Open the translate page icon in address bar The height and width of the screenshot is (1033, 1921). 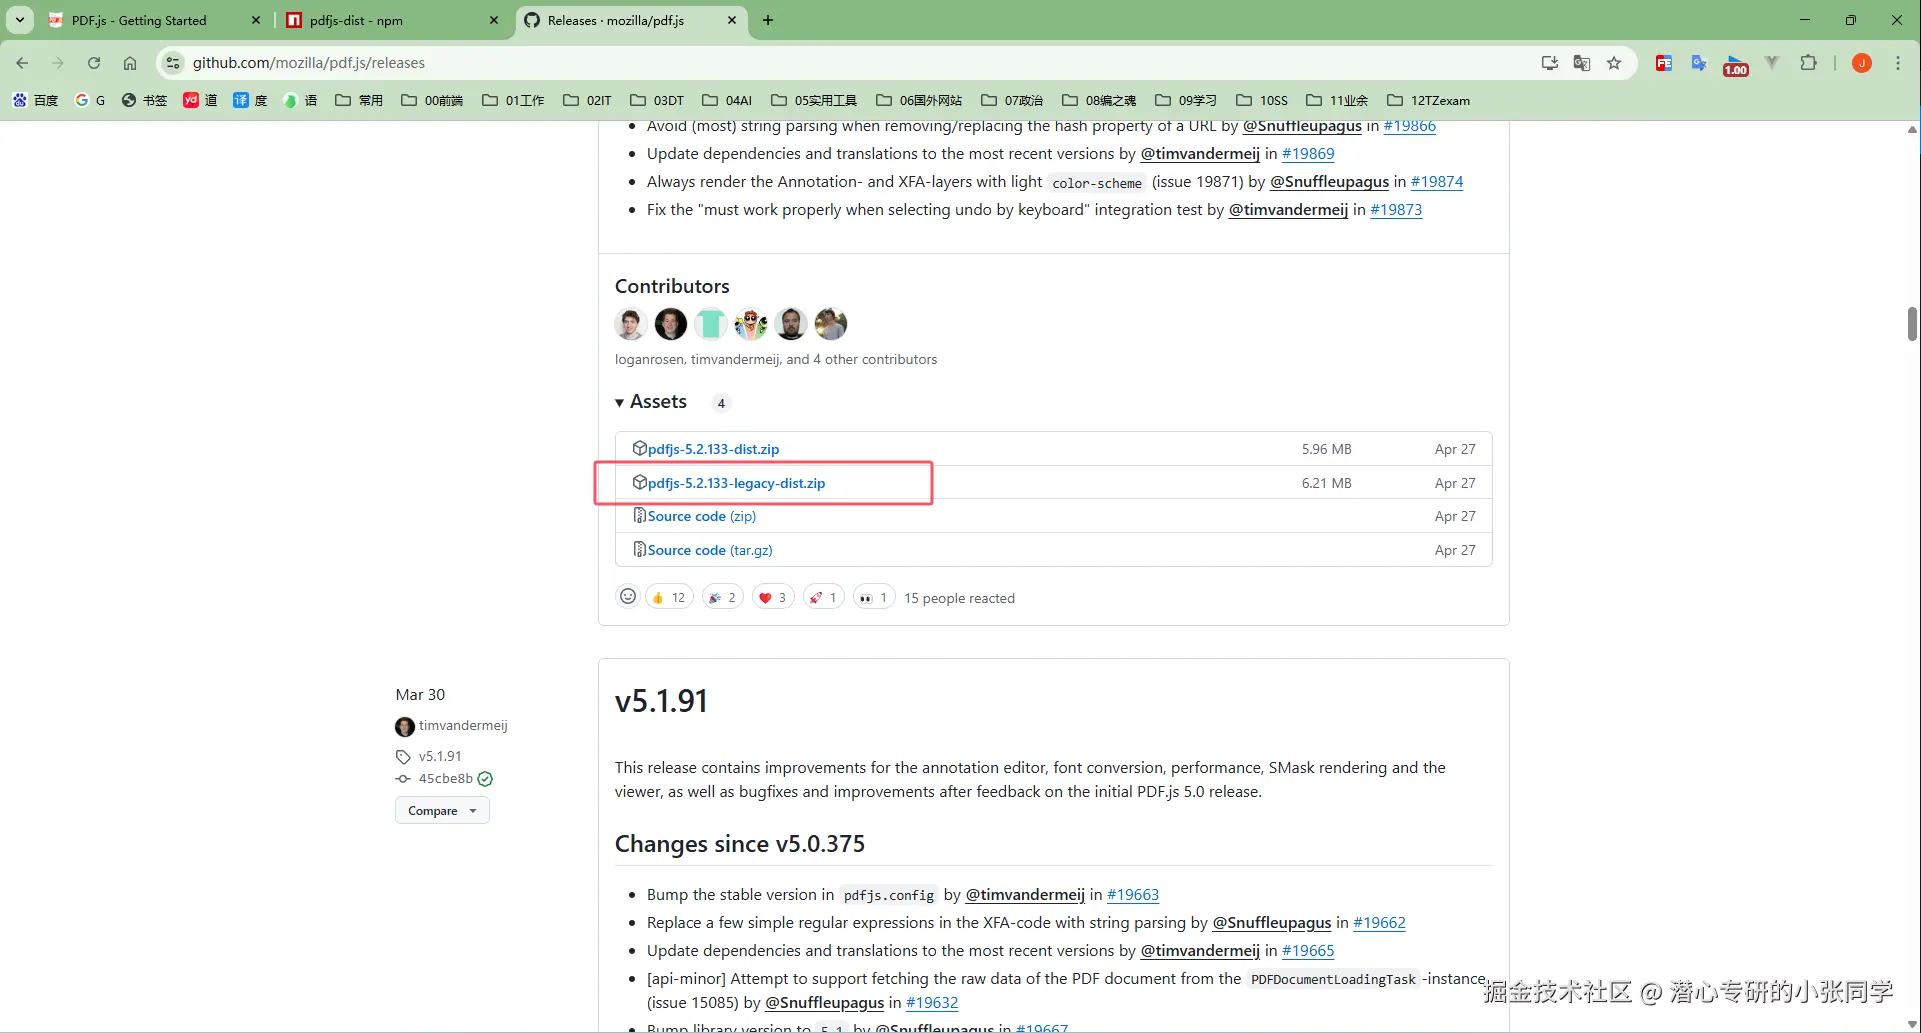pyautogui.click(x=1582, y=63)
